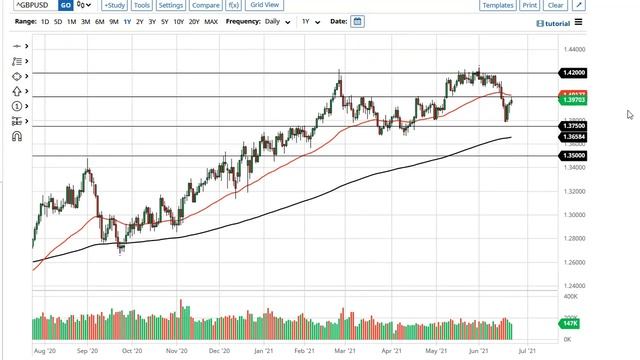Set range to 1M

[71, 22]
